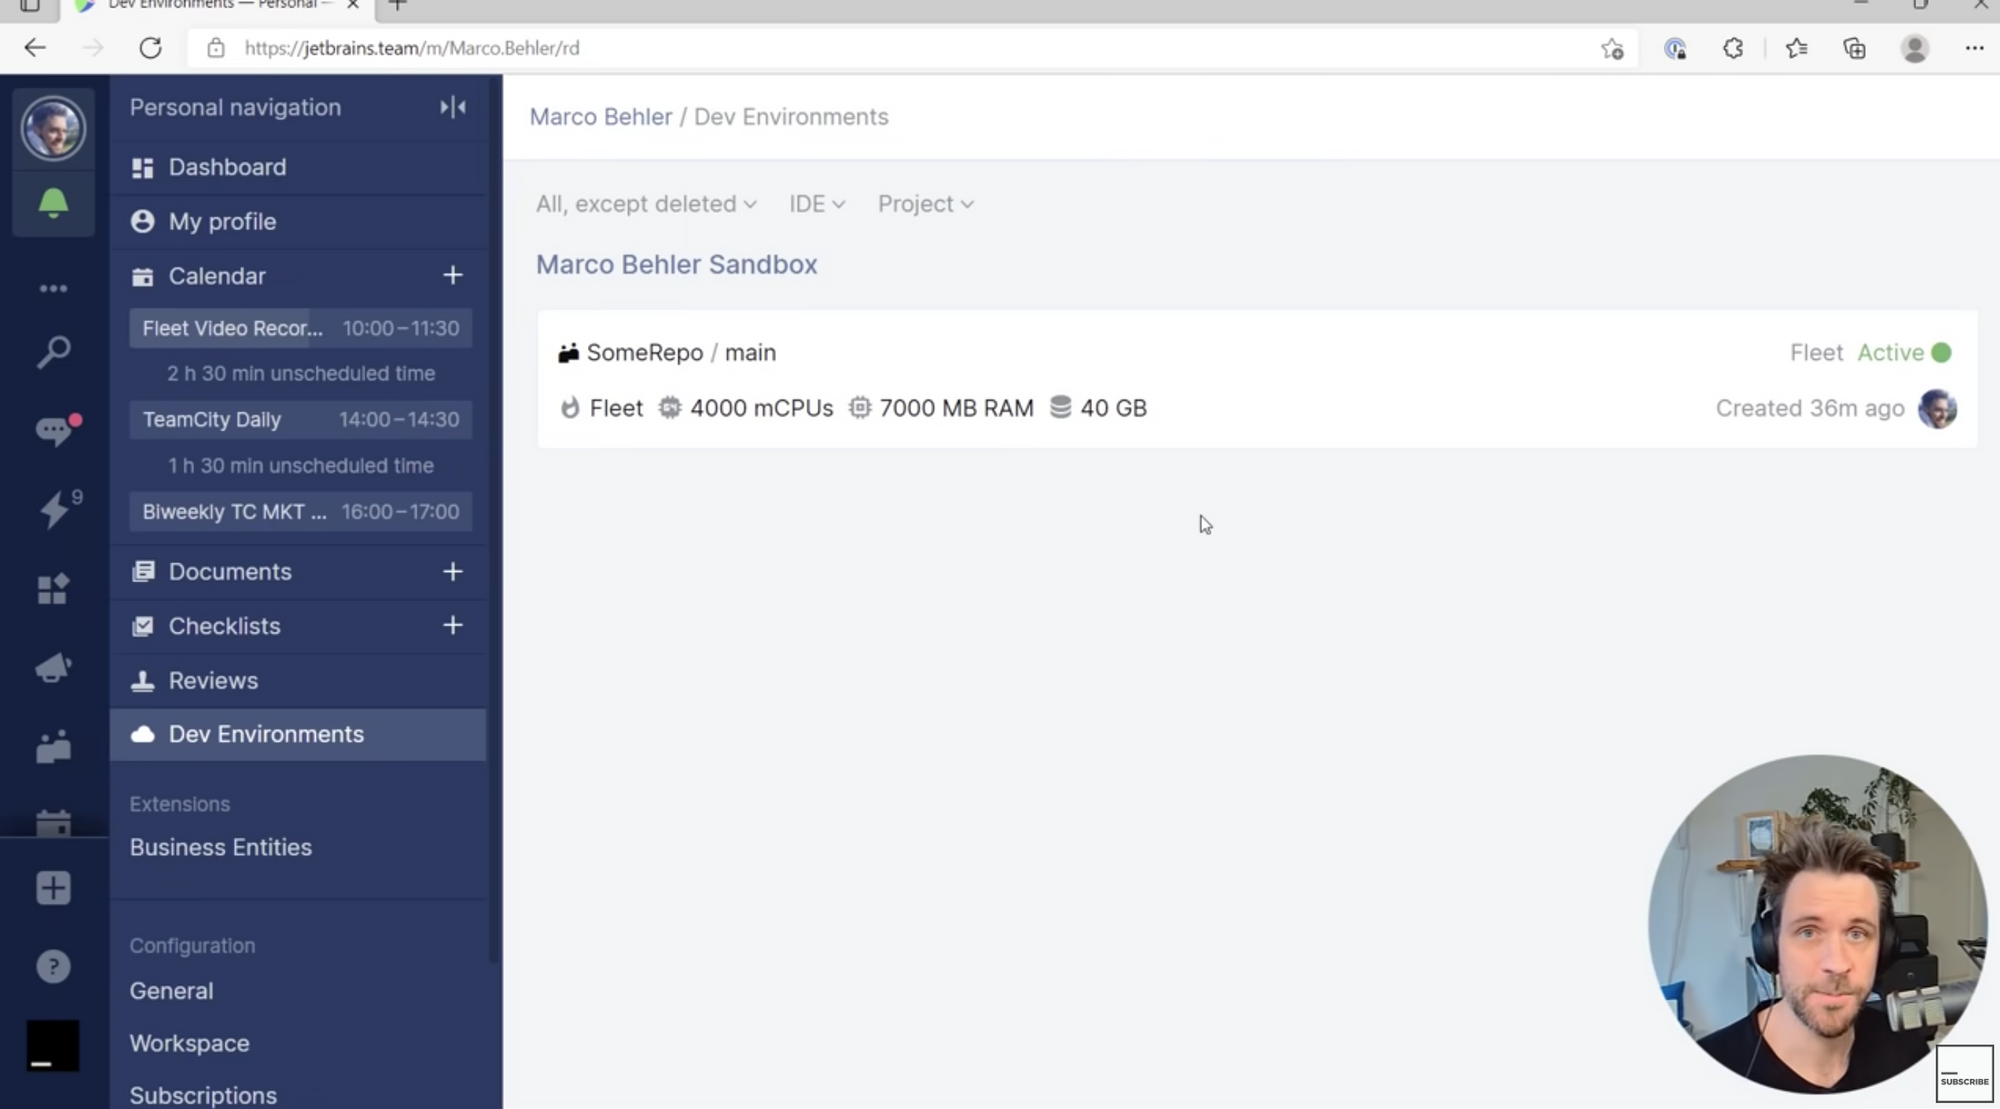Image resolution: width=2000 pixels, height=1109 pixels.
Task: Add a new calendar event with plus
Action: coord(453,275)
